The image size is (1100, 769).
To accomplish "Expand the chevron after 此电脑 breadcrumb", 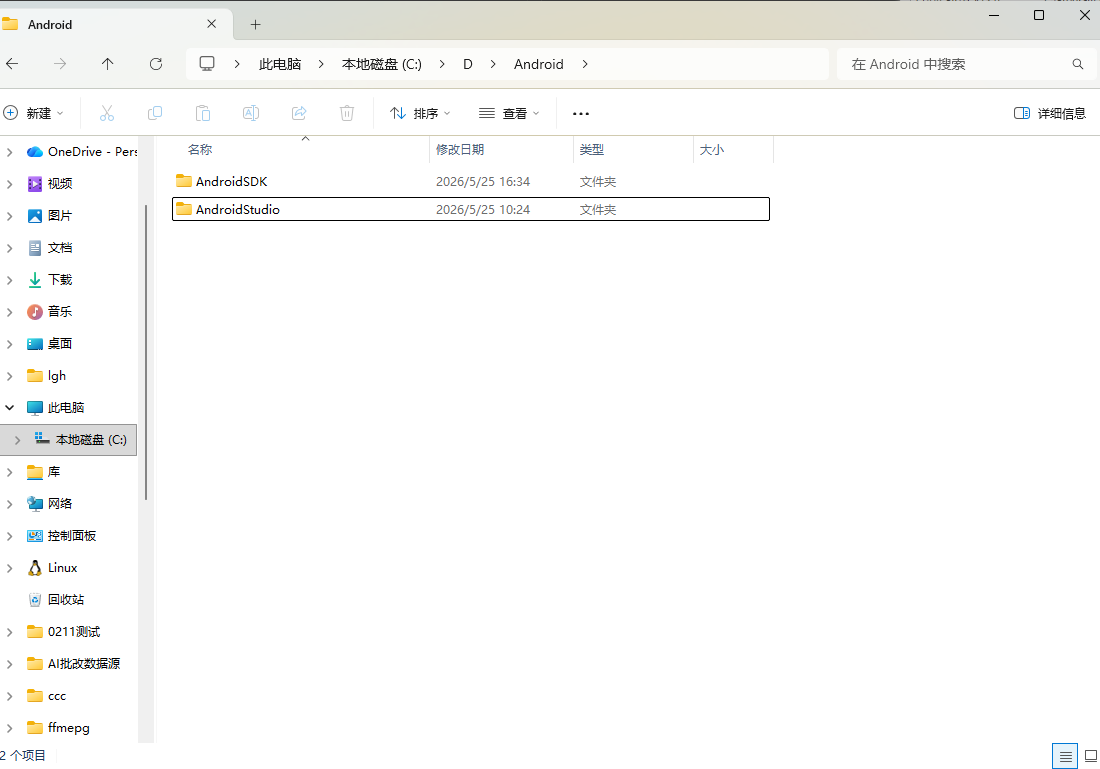I will [321, 64].
